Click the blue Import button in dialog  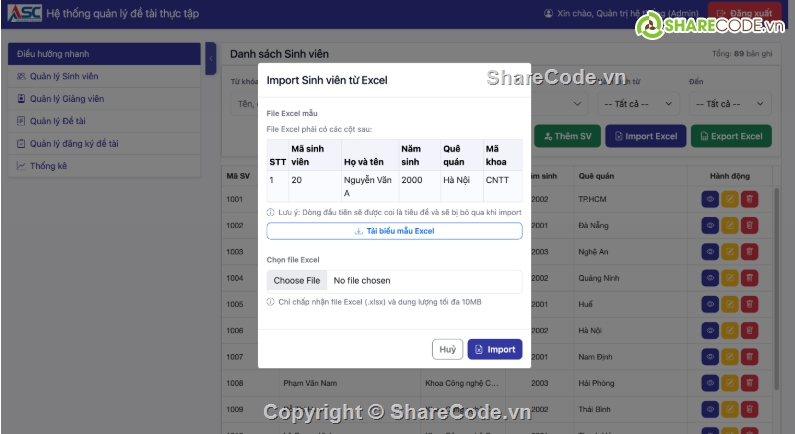tap(494, 349)
